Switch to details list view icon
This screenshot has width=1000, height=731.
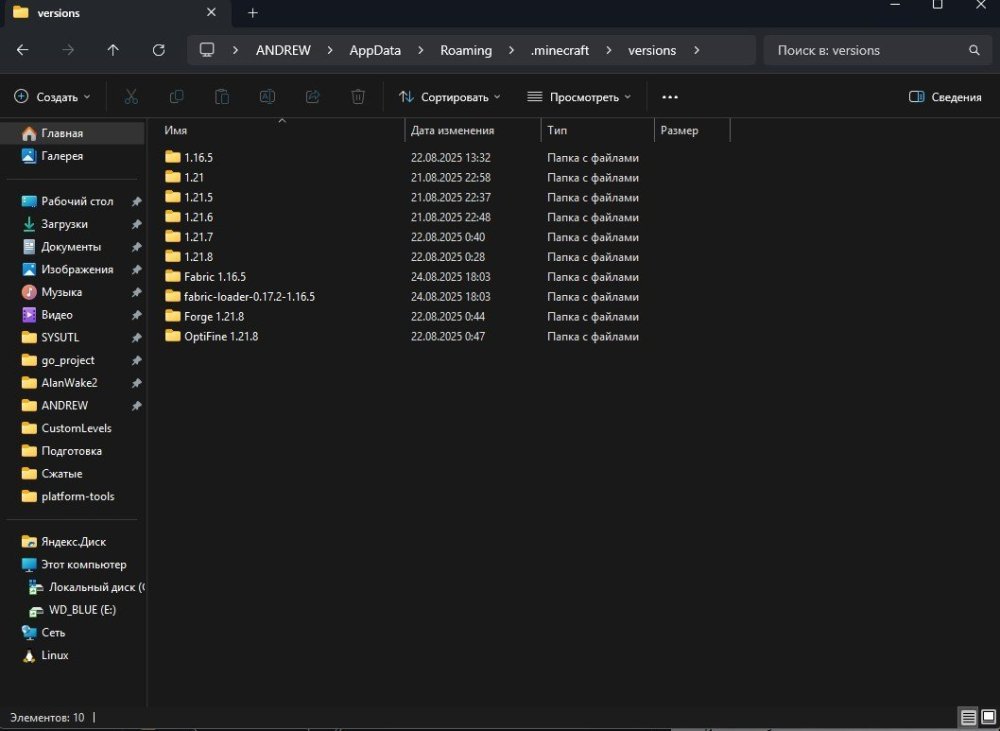pos(968,718)
